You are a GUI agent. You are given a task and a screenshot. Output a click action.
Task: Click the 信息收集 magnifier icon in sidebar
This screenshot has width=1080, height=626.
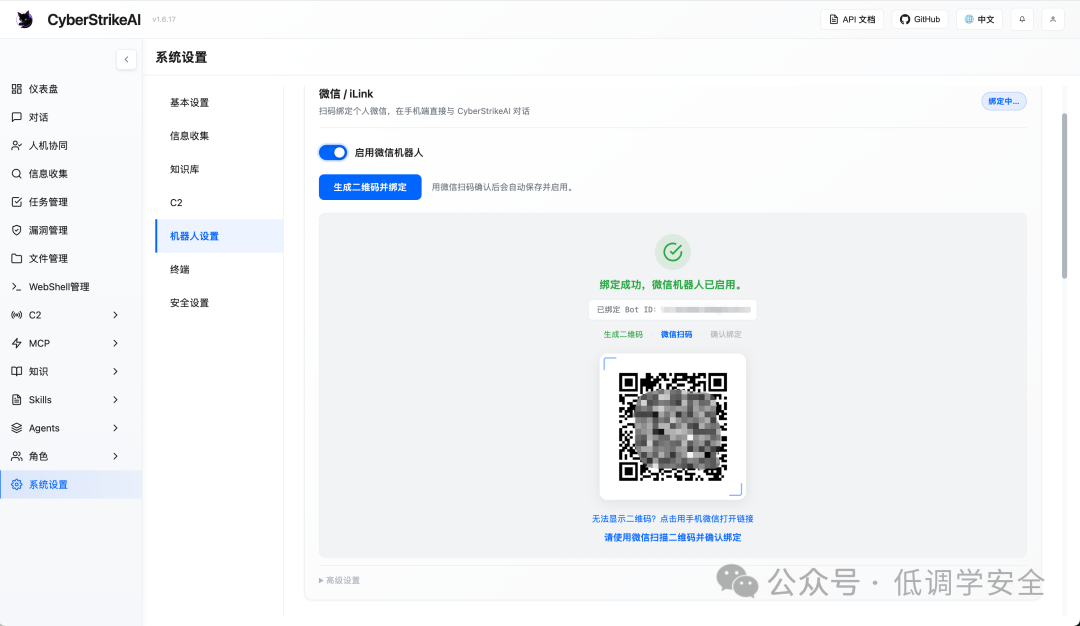click(17, 174)
